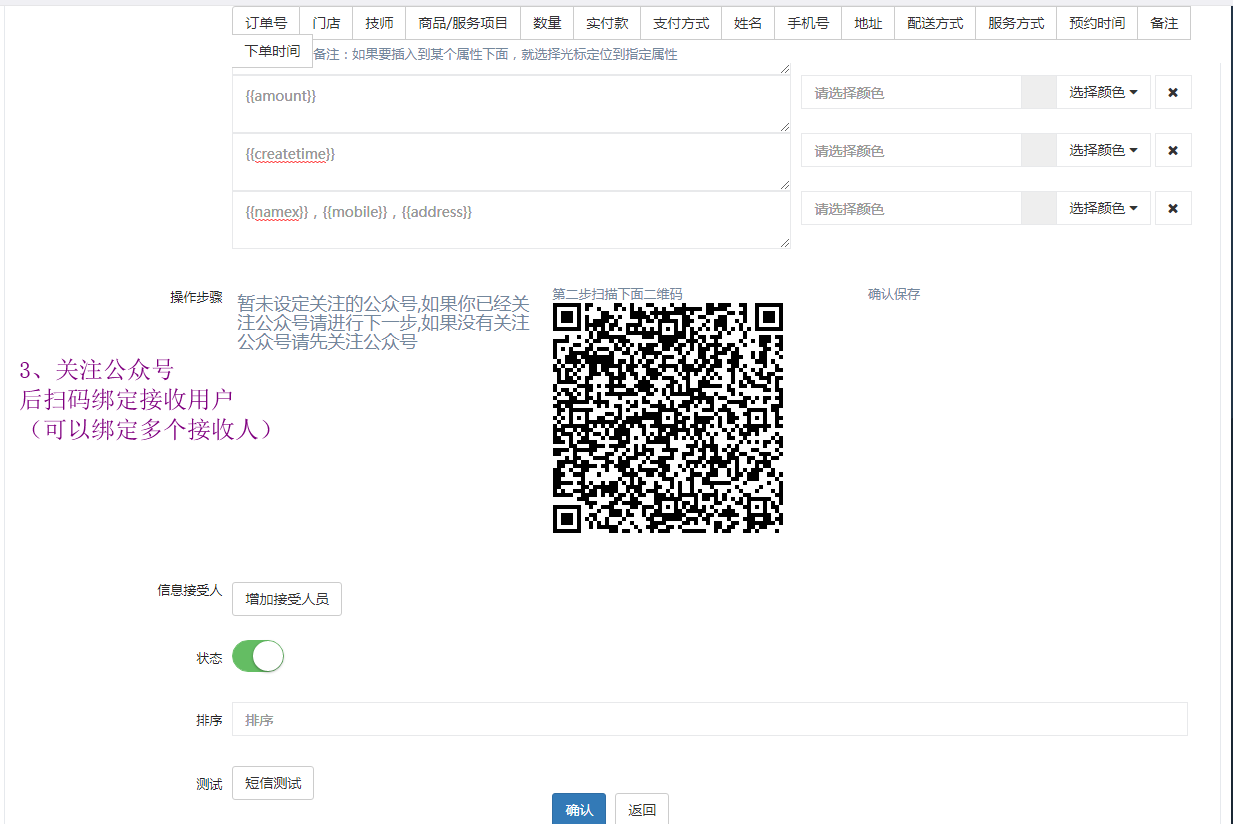
Task: Click the 第二步扫描下面二维码 text
Action: click(617, 294)
